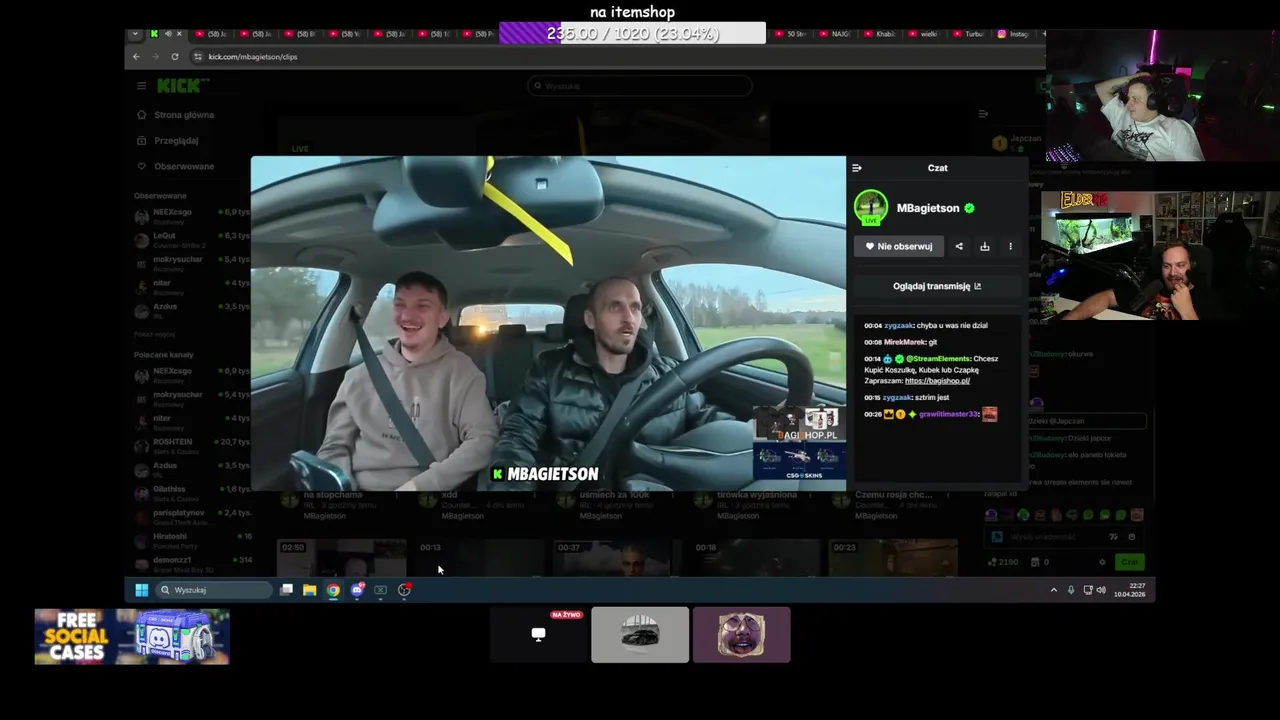The height and width of the screenshot is (720, 1280).
Task: Open 'Strona główna' in Kick sidebar
Action: 176,115
